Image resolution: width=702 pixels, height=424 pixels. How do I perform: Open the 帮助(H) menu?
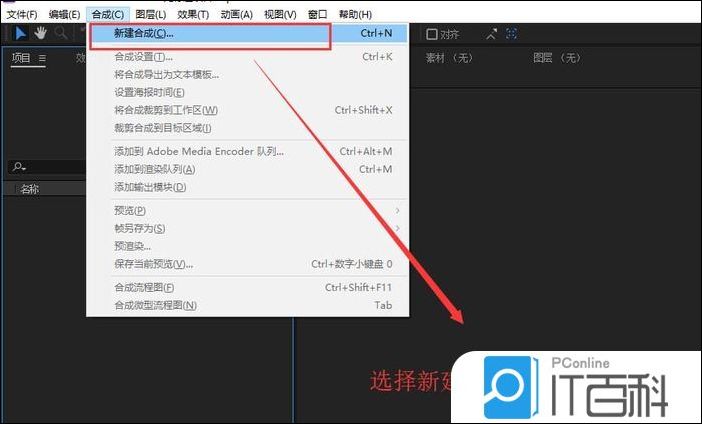355,14
